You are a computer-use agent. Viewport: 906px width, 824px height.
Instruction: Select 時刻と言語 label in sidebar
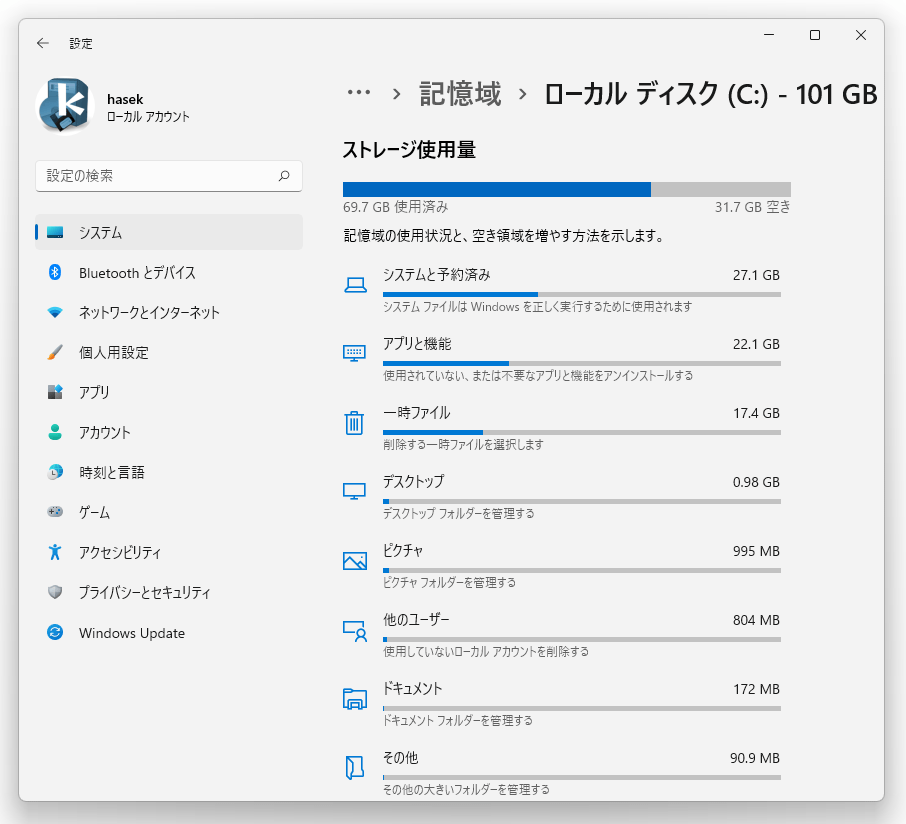(112, 472)
